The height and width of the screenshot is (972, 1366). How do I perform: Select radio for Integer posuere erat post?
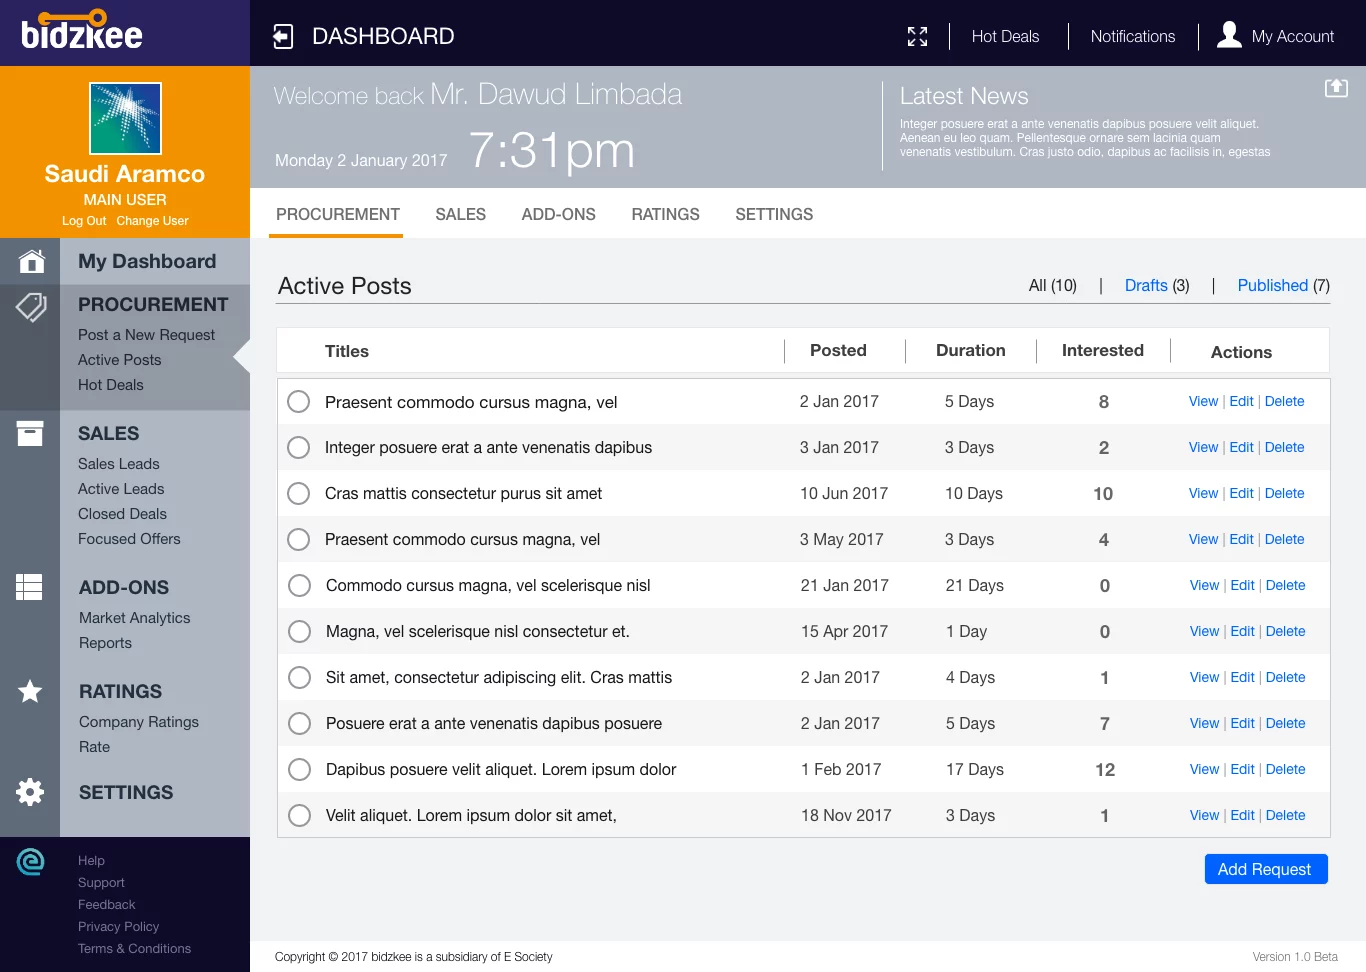(298, 447)
